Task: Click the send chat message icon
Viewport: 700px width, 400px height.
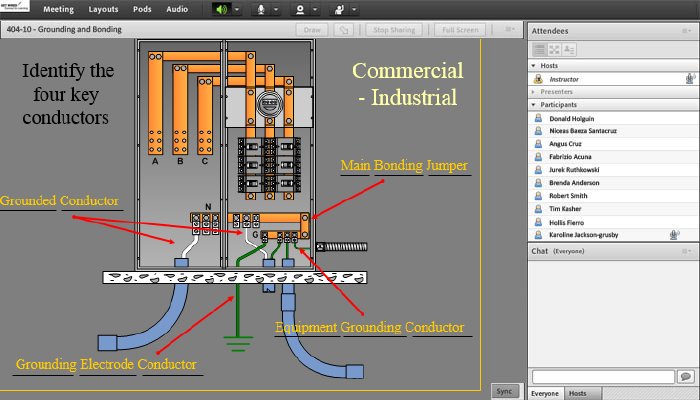Action: tap(683, 376)
